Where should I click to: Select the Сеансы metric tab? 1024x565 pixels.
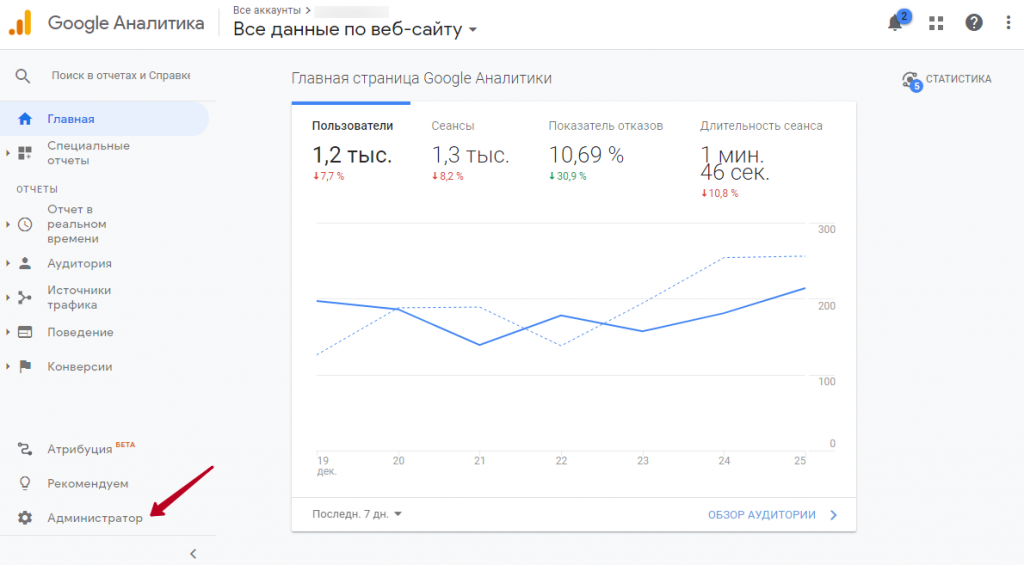[x=470, y=151]
